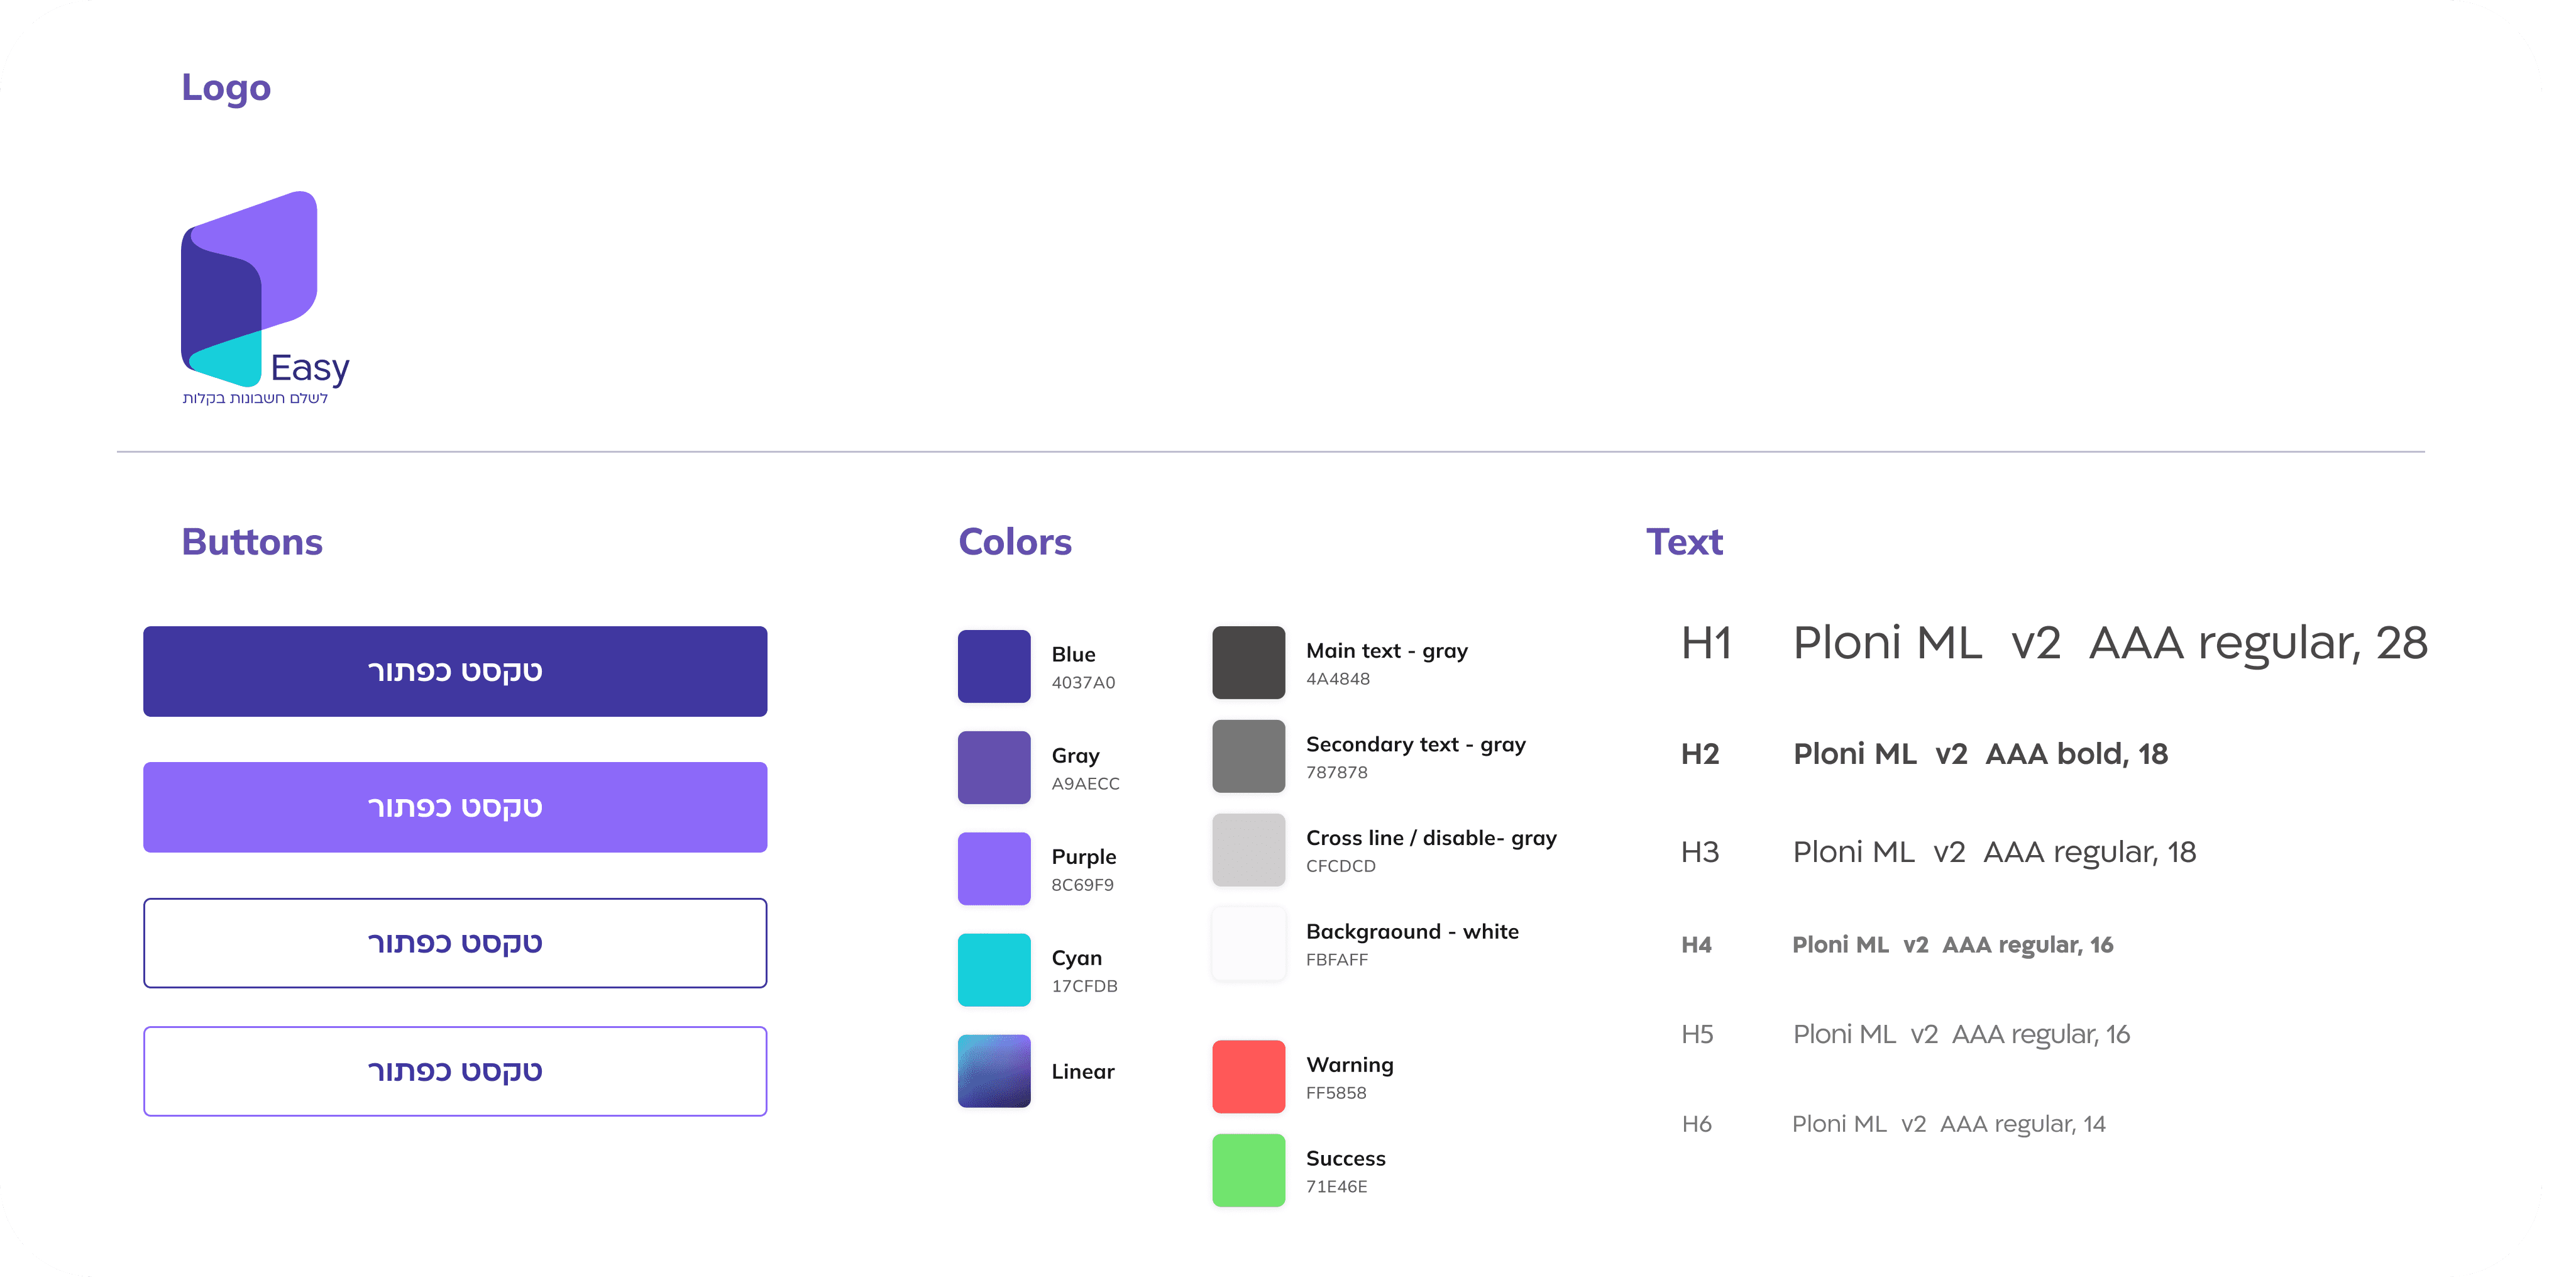Viewport: 2576px width, 1277px height.
Task: Click the 'Linear' color label
Action: 1082,1071
